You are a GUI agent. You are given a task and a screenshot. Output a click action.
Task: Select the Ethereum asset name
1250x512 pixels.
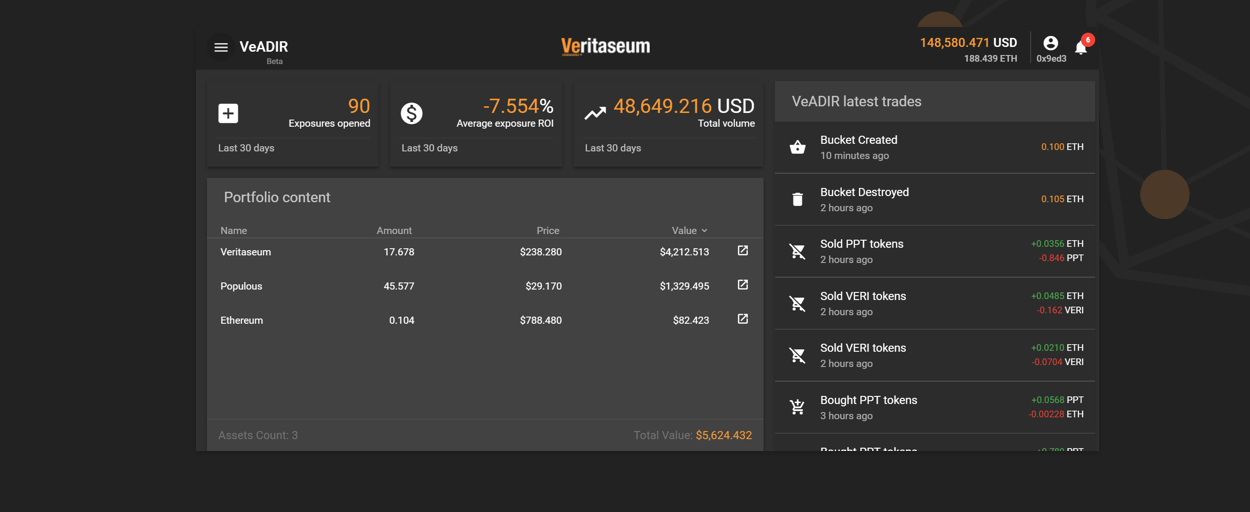(242, 320)
